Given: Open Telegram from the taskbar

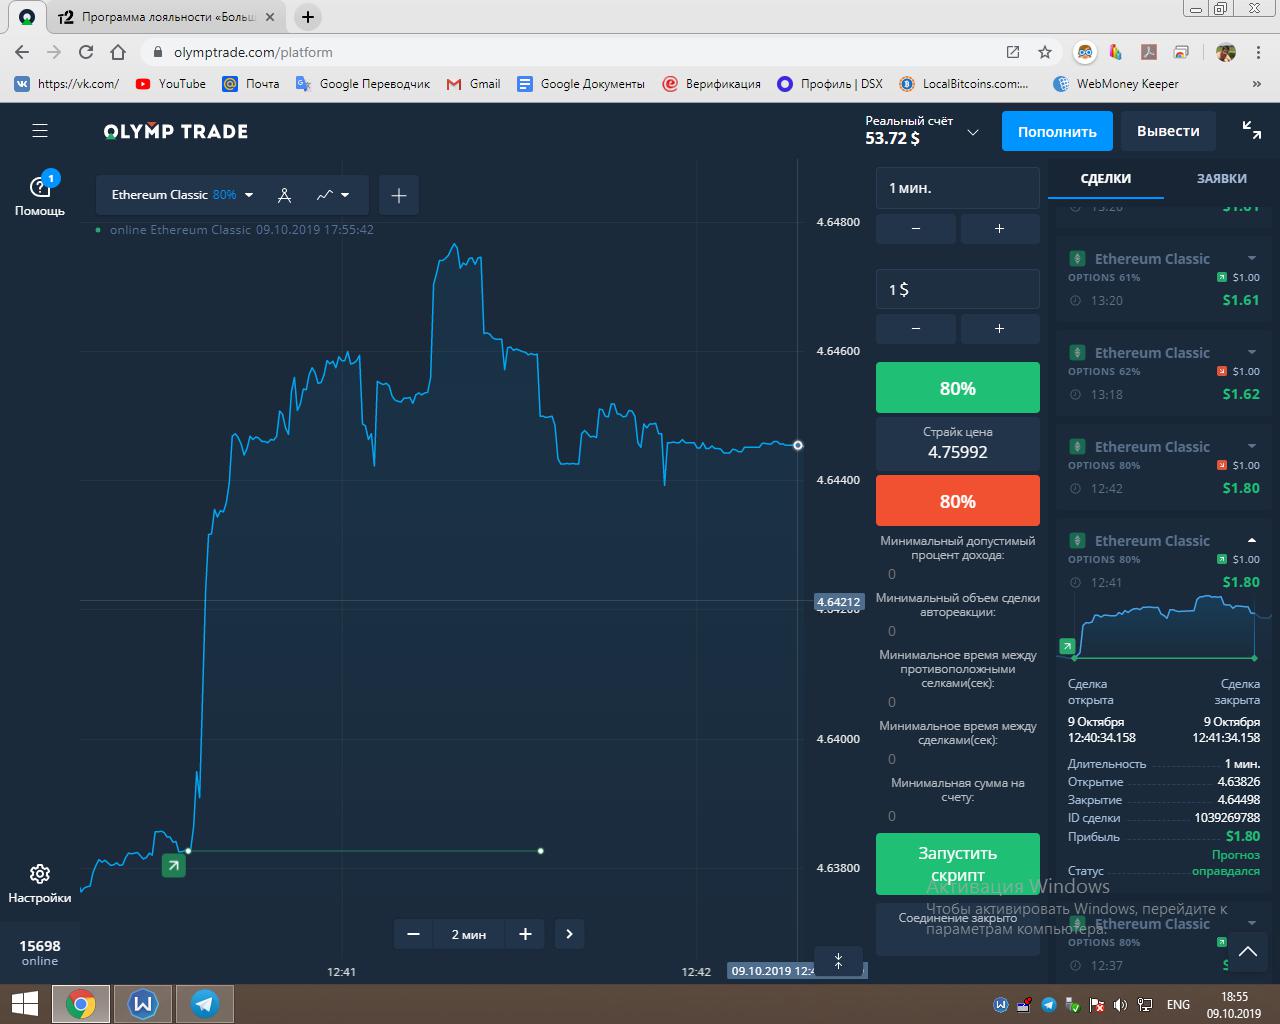Looking at the screenshot, I should (x=205, y=1003).
